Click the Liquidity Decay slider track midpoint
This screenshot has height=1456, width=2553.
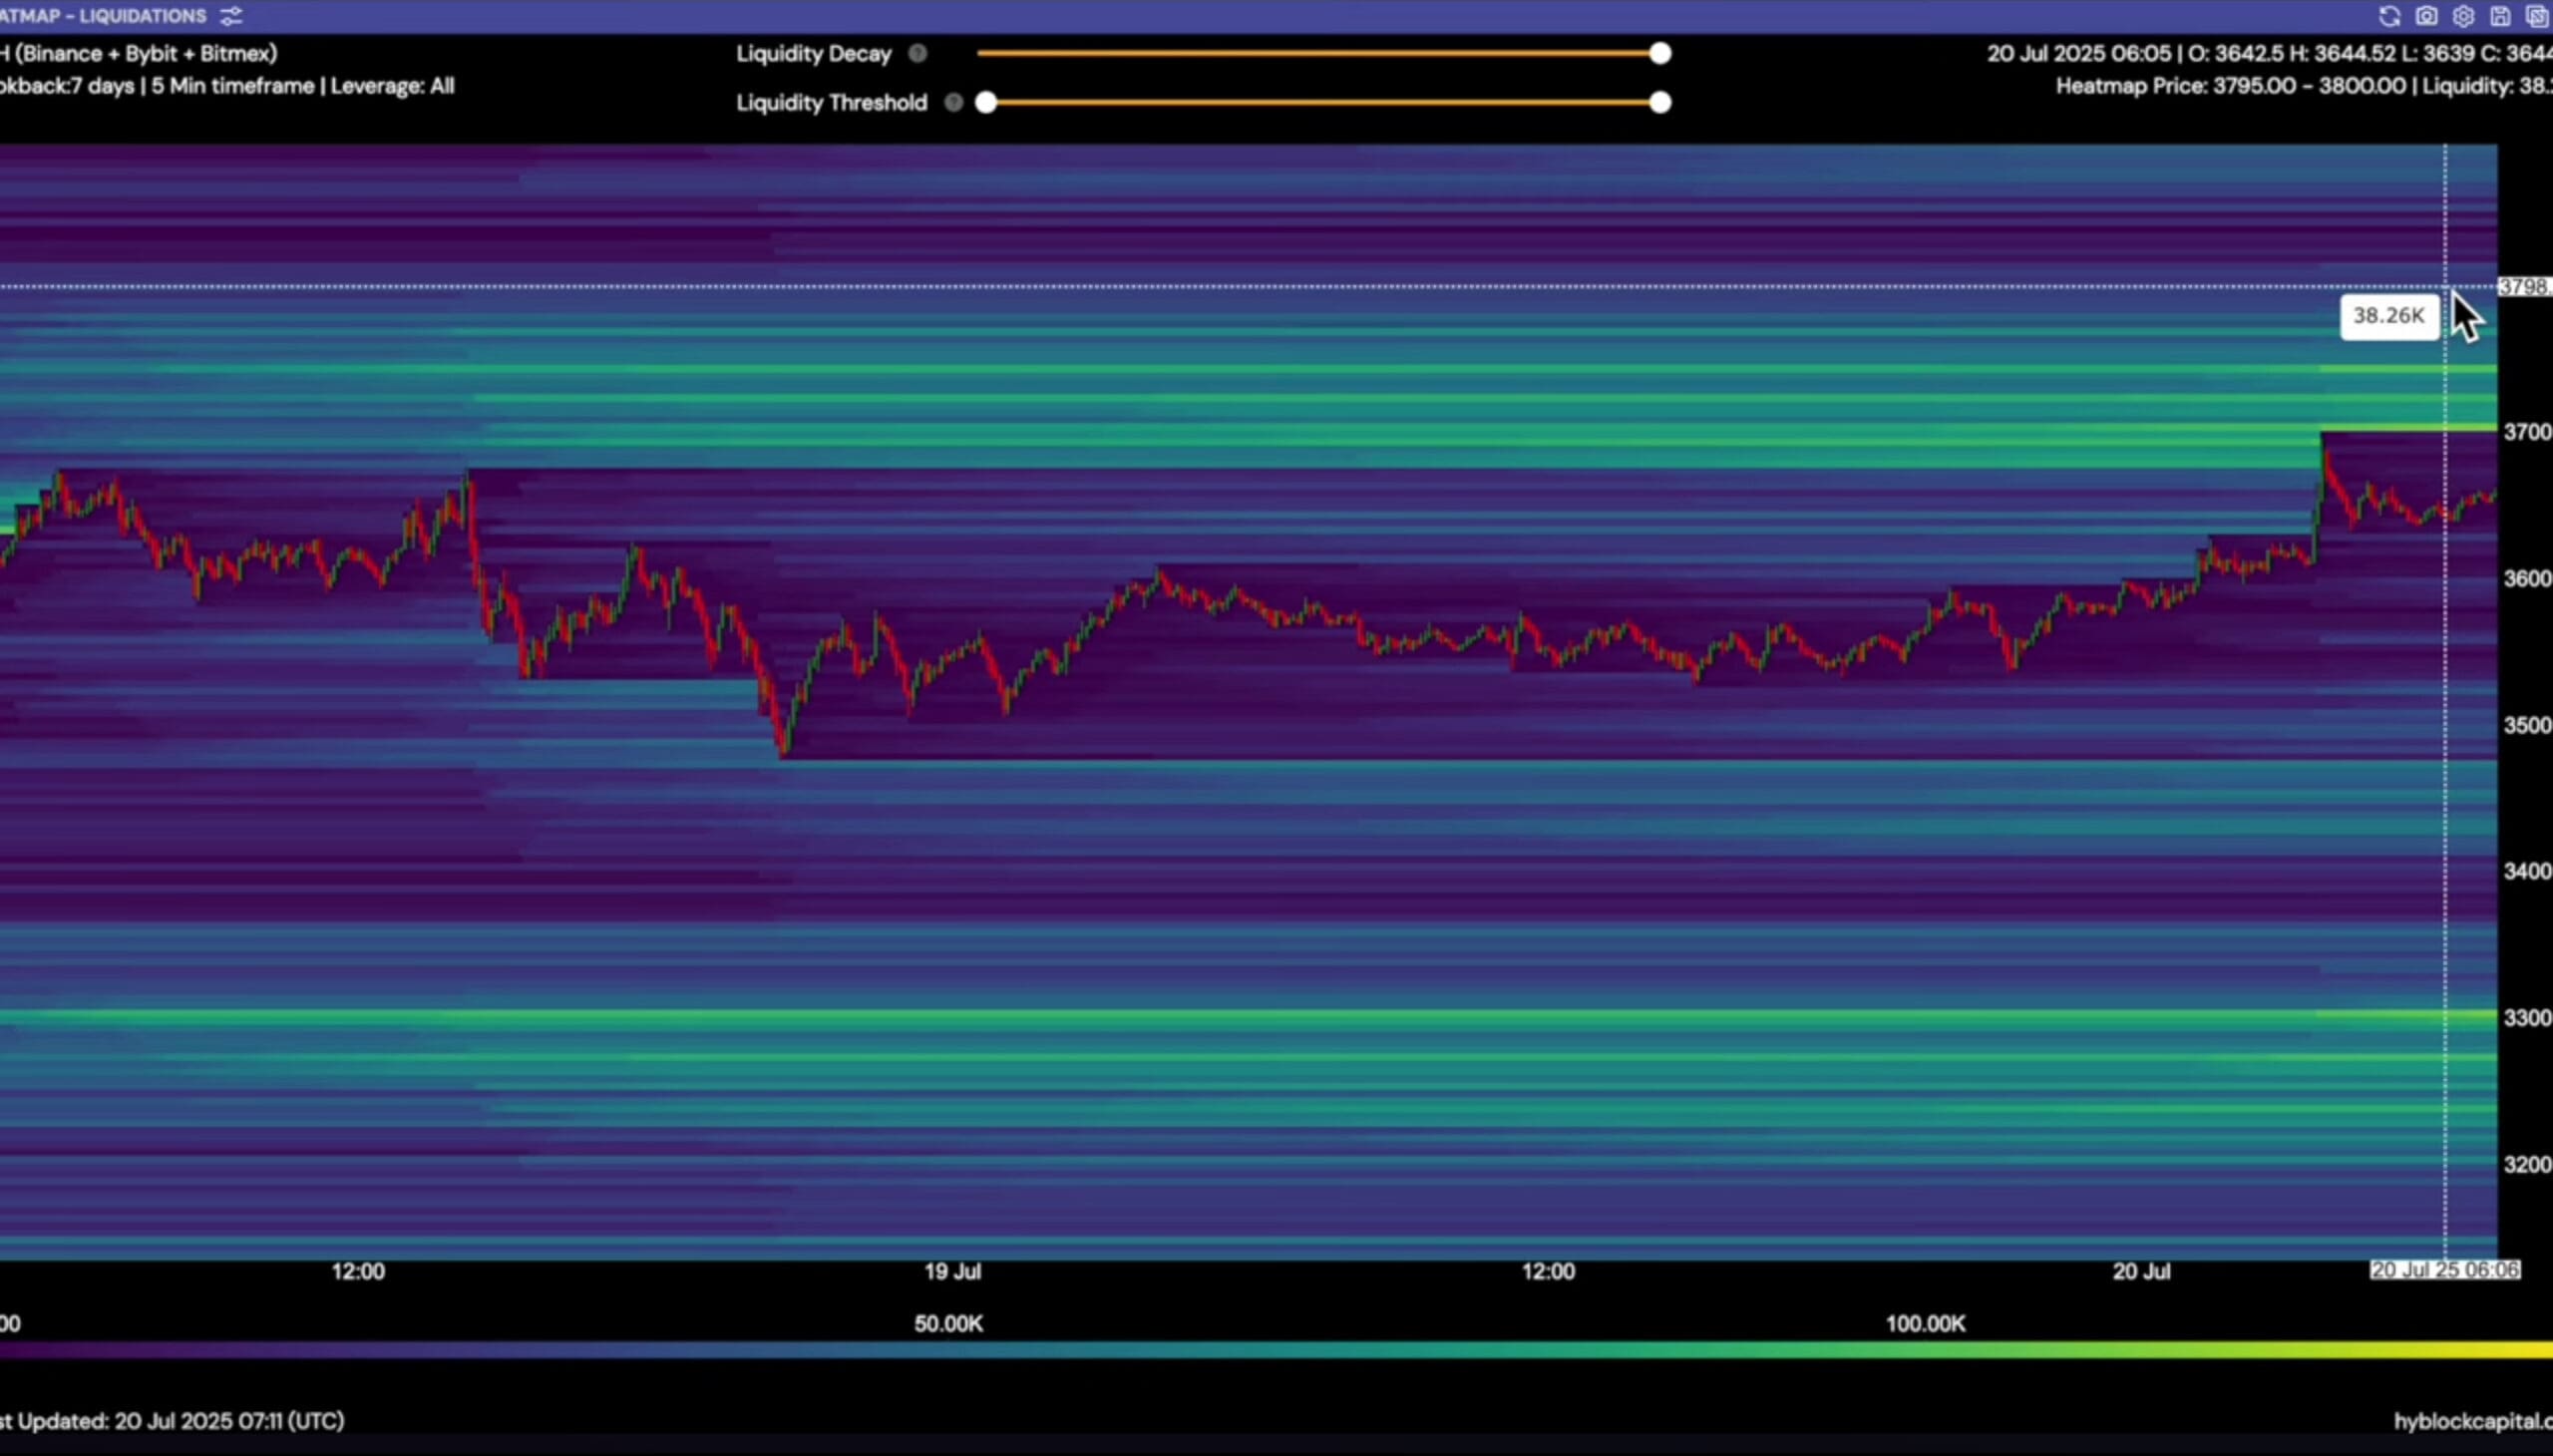click(x=1318, y=54)
